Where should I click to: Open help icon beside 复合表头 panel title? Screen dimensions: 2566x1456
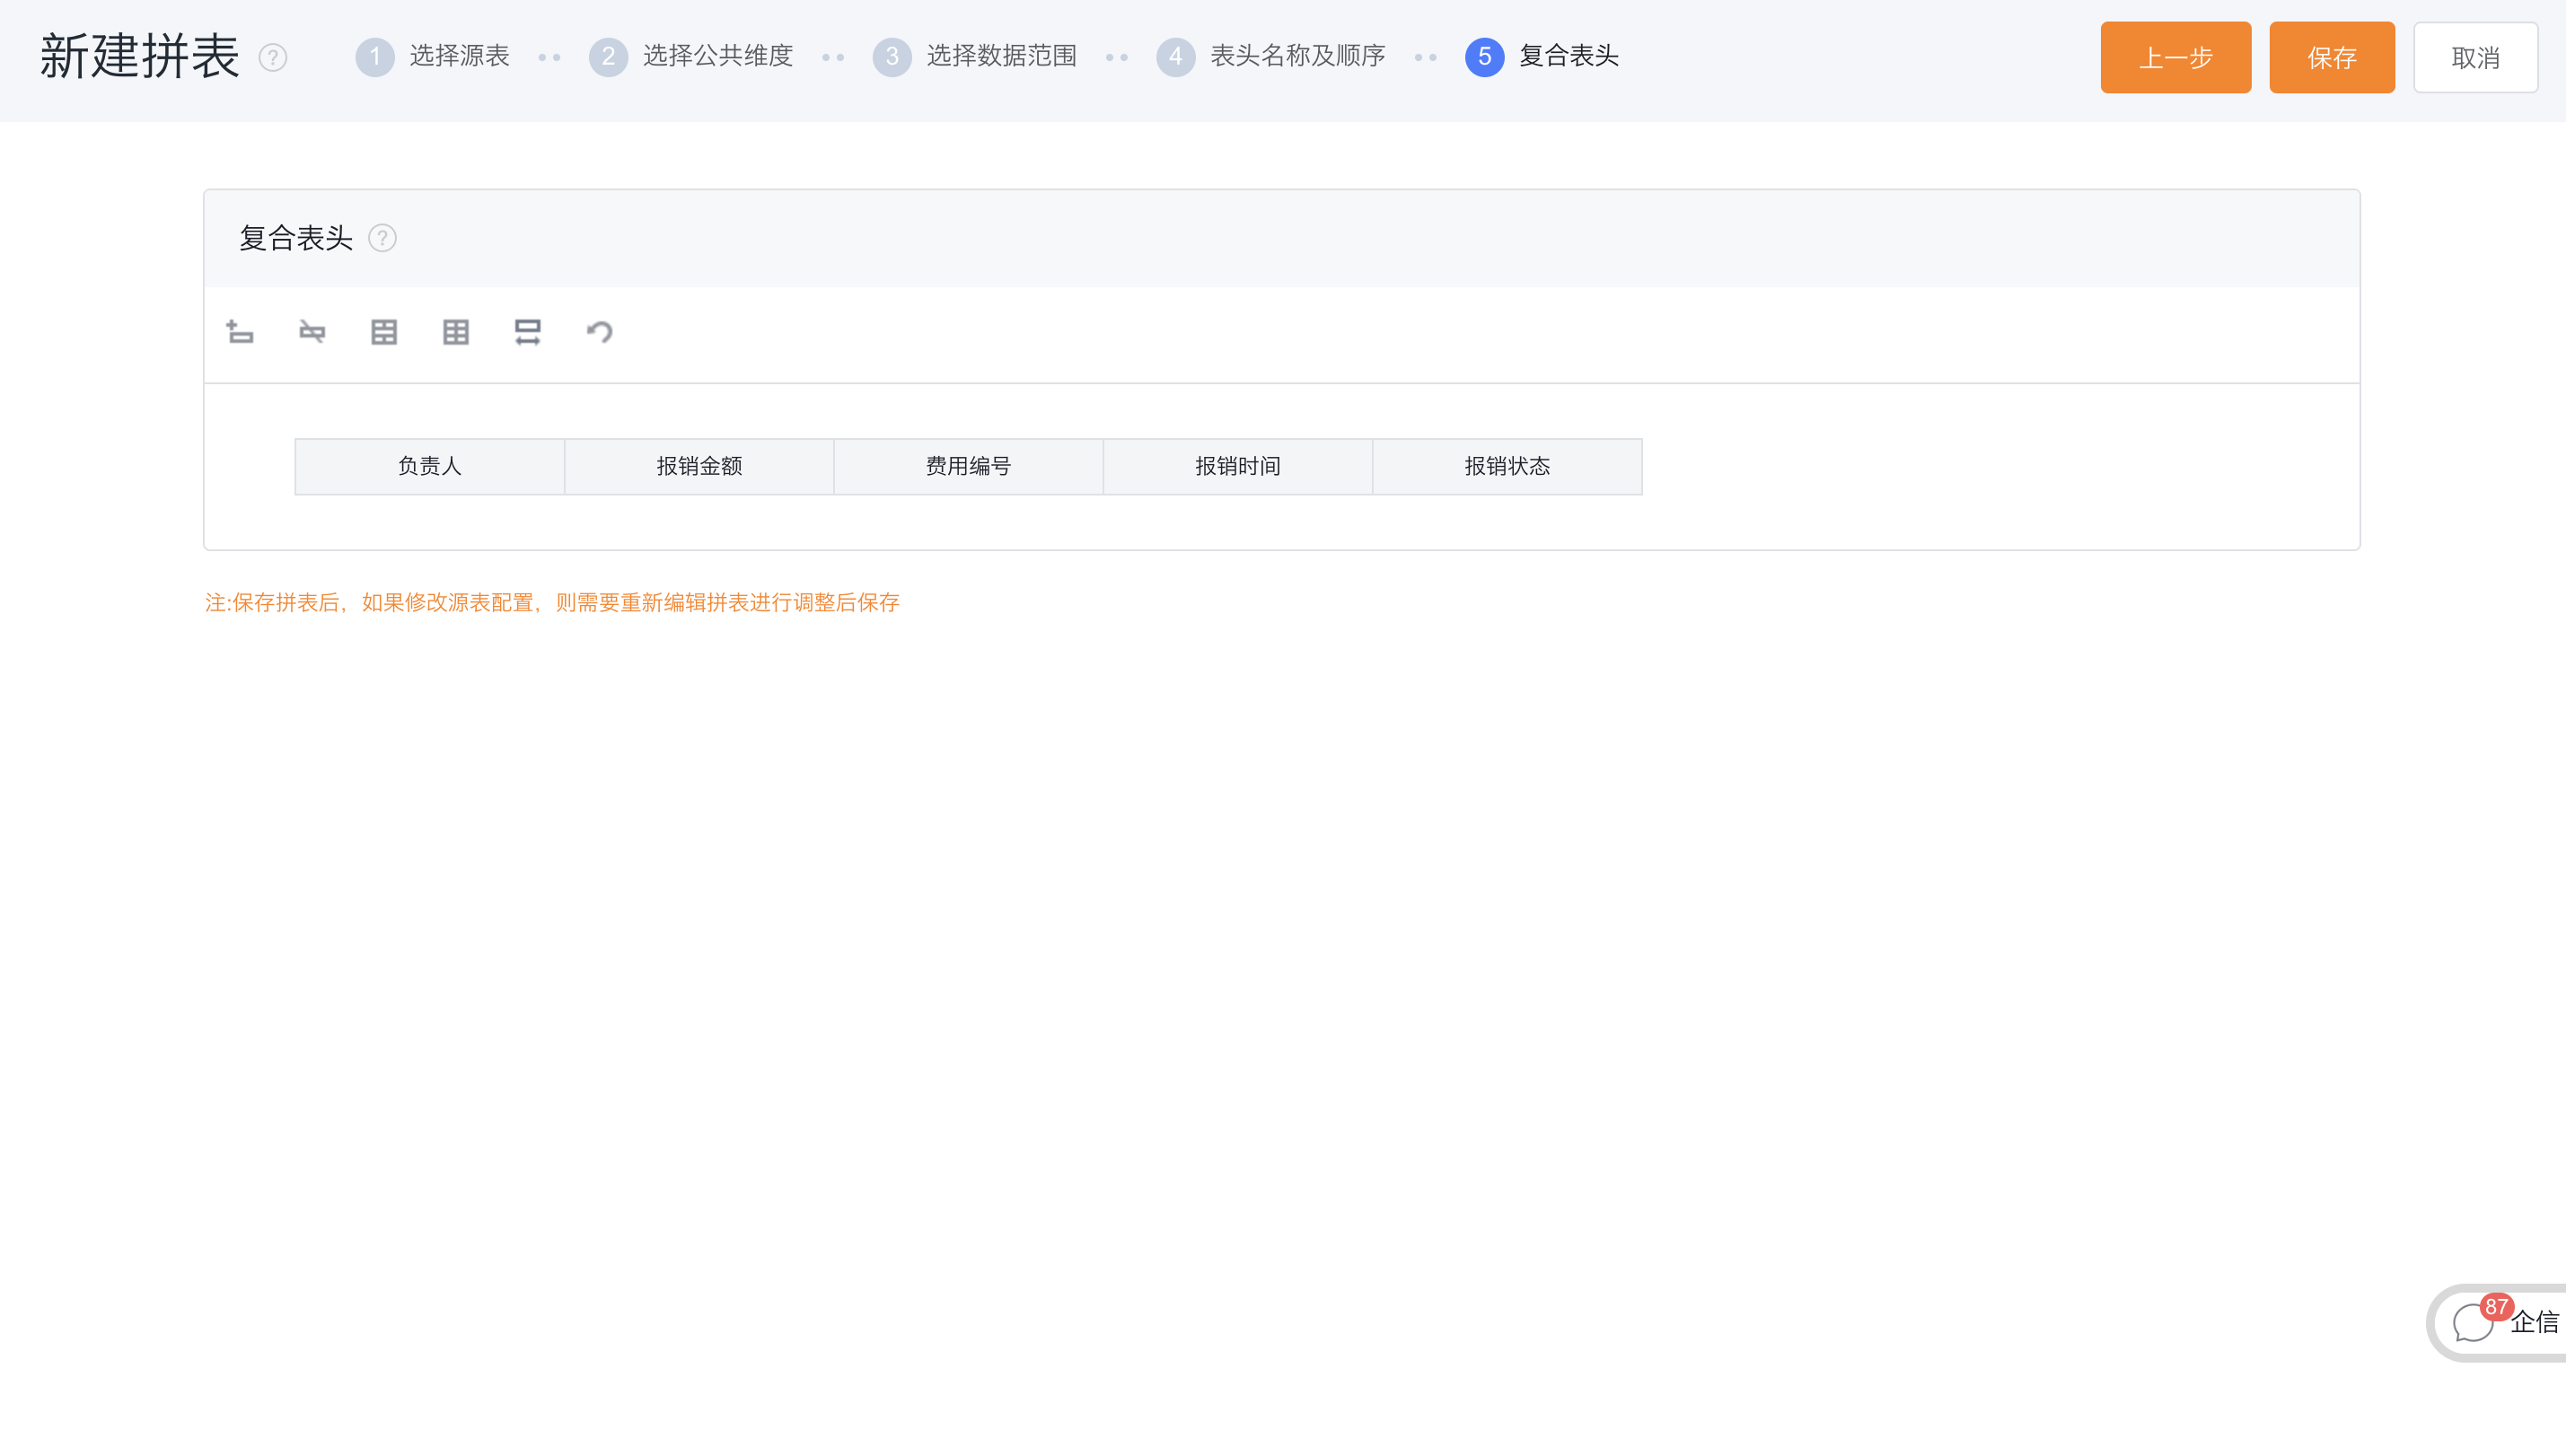point(382,238)
